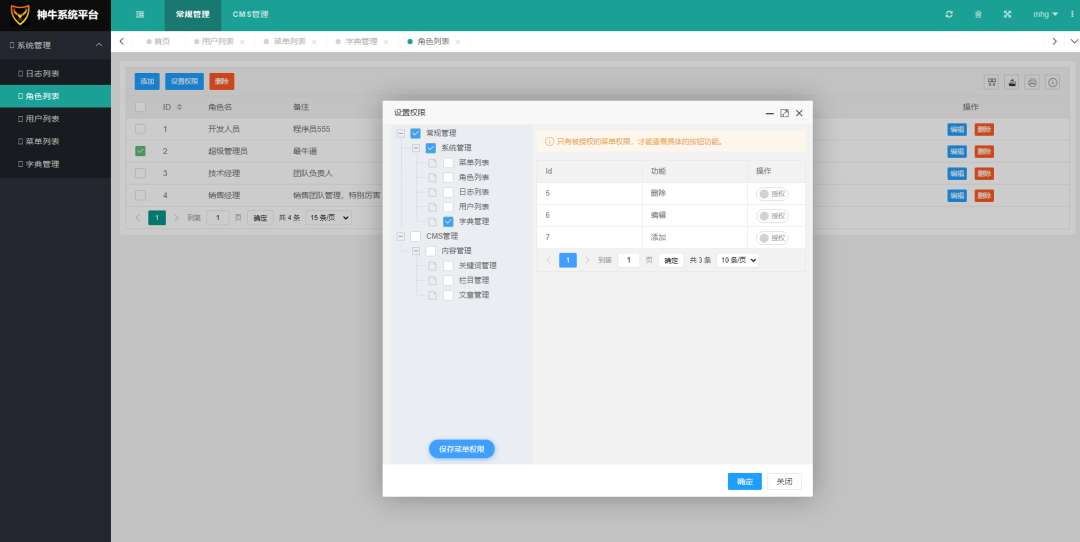Close the 菜单列表 tab

314,42
